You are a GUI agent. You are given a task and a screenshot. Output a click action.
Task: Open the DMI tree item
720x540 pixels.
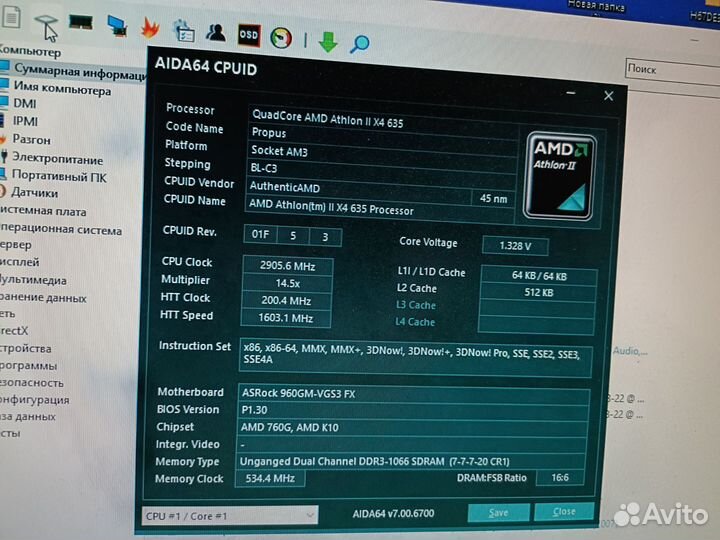pyautogui.click(x=24, y=103)
